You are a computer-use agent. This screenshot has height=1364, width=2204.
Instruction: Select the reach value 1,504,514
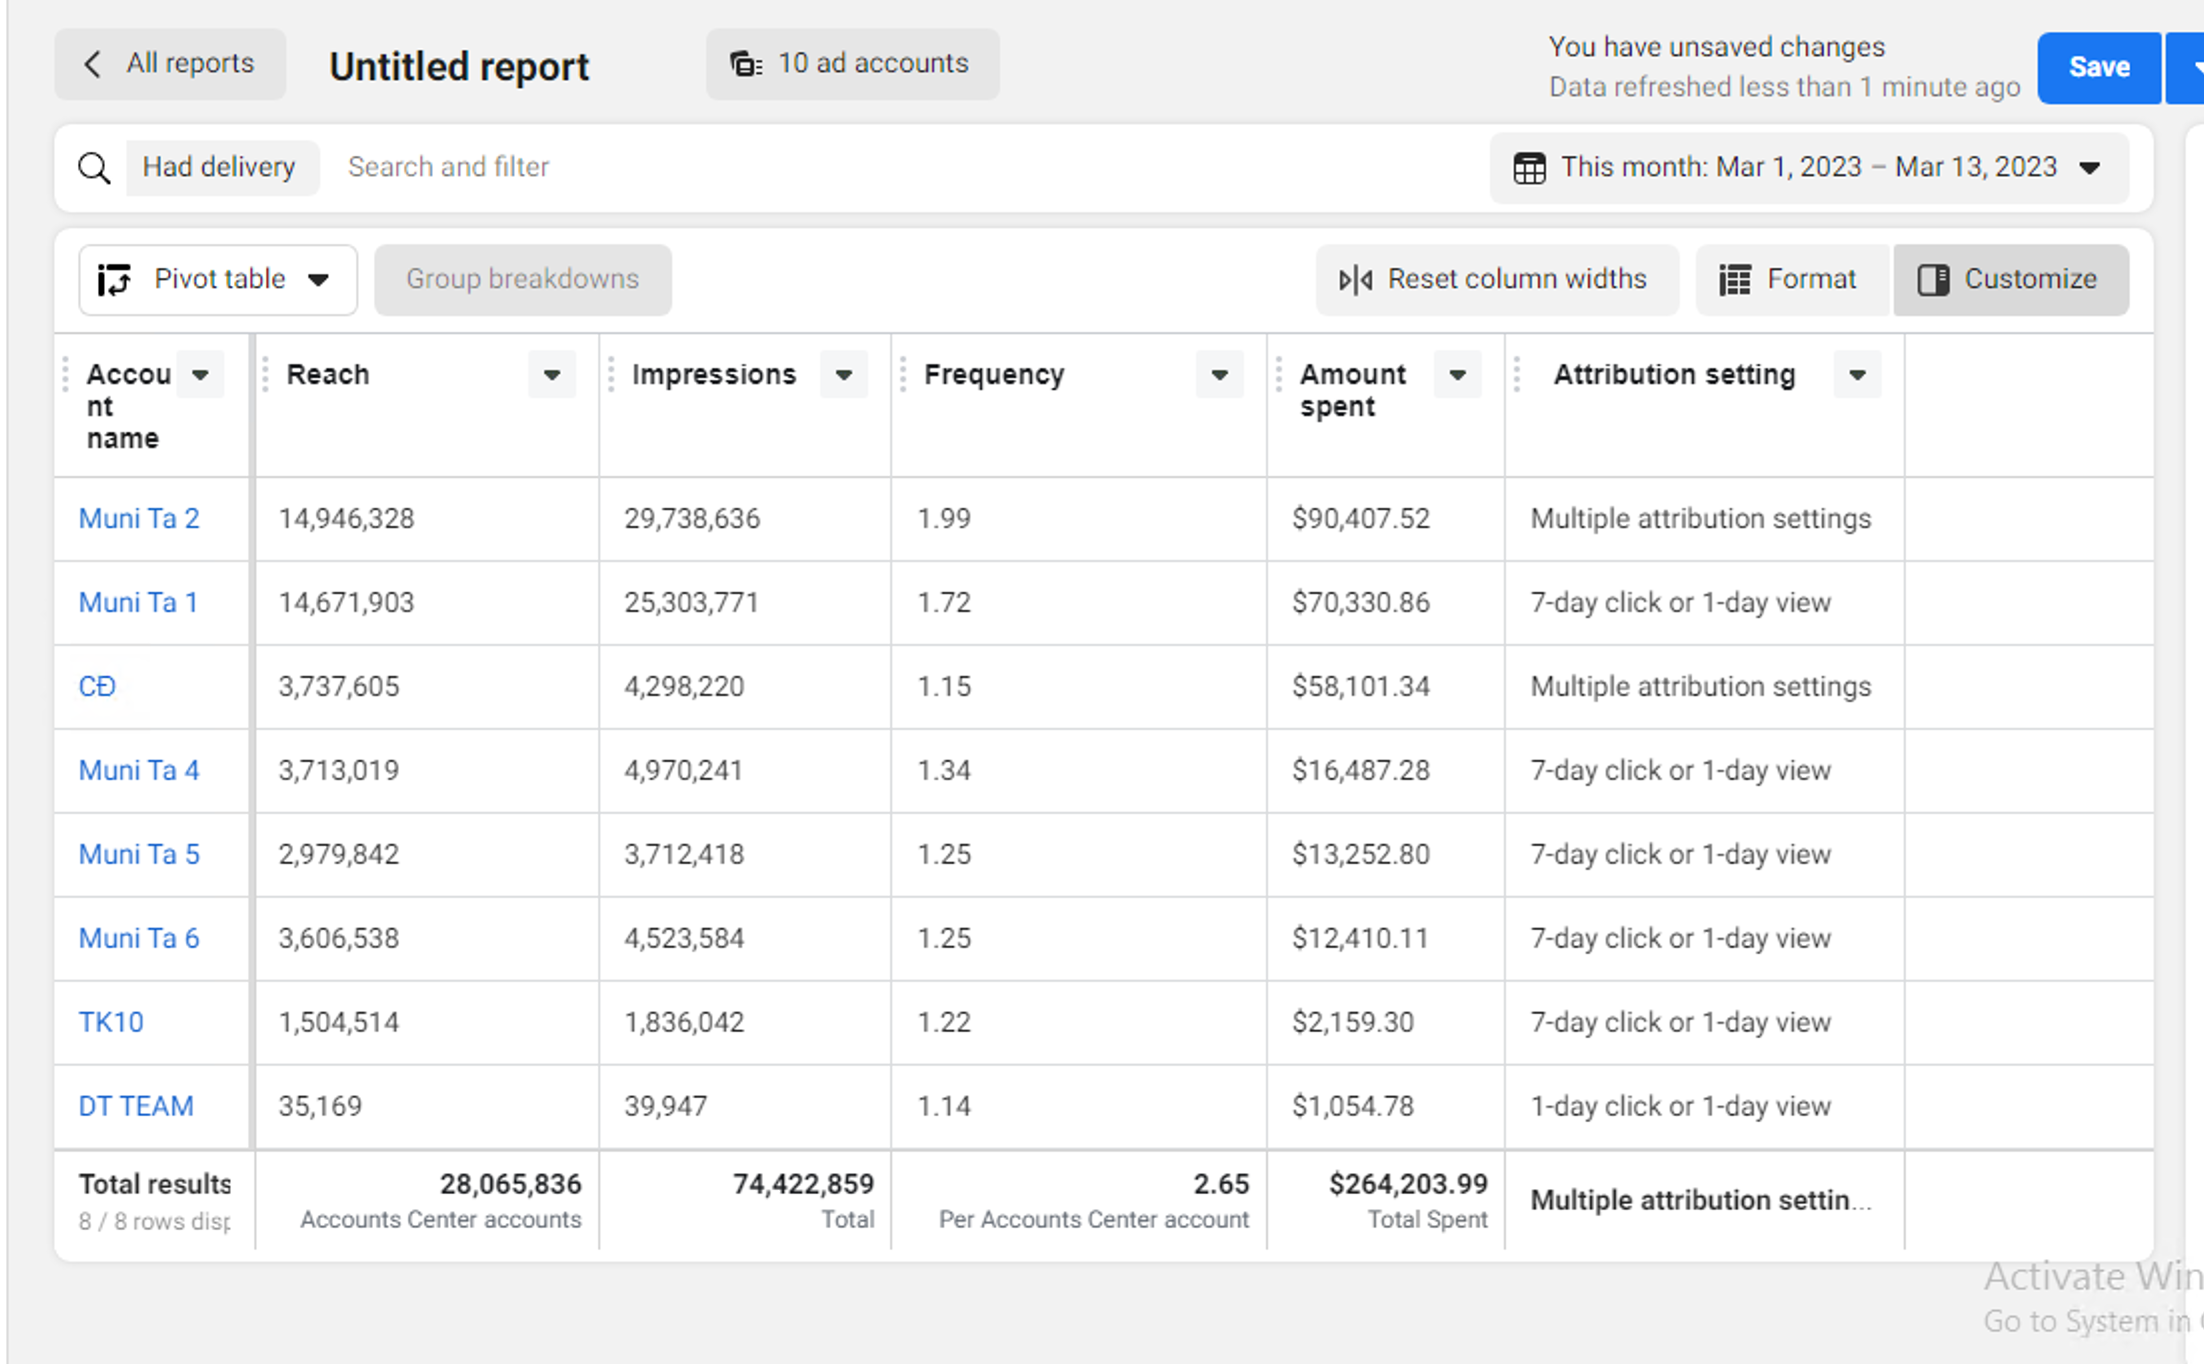point(338,1023)
